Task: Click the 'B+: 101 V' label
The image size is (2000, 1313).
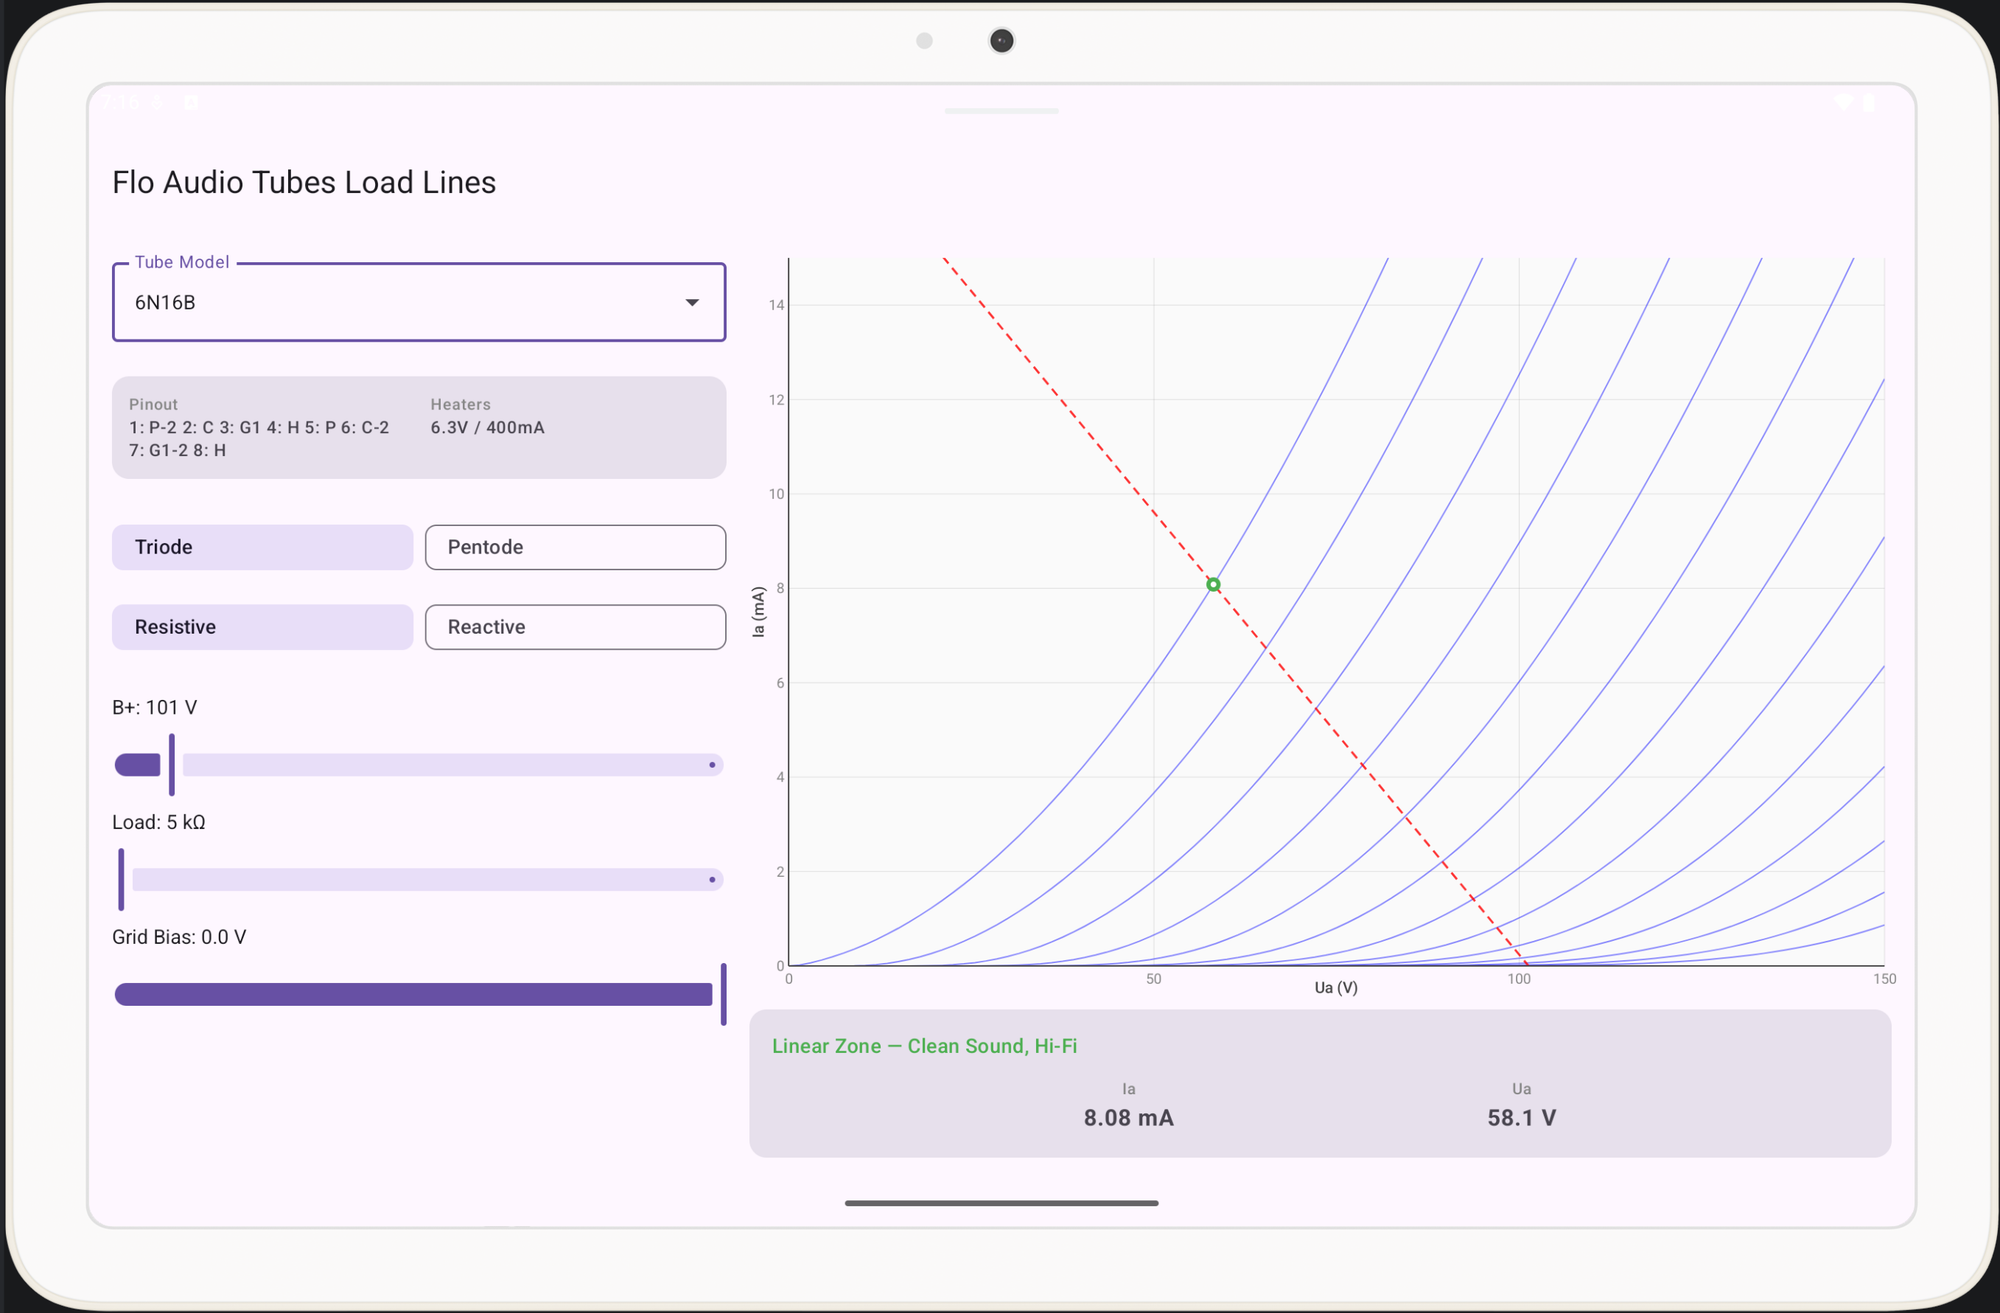Action: 155,707
